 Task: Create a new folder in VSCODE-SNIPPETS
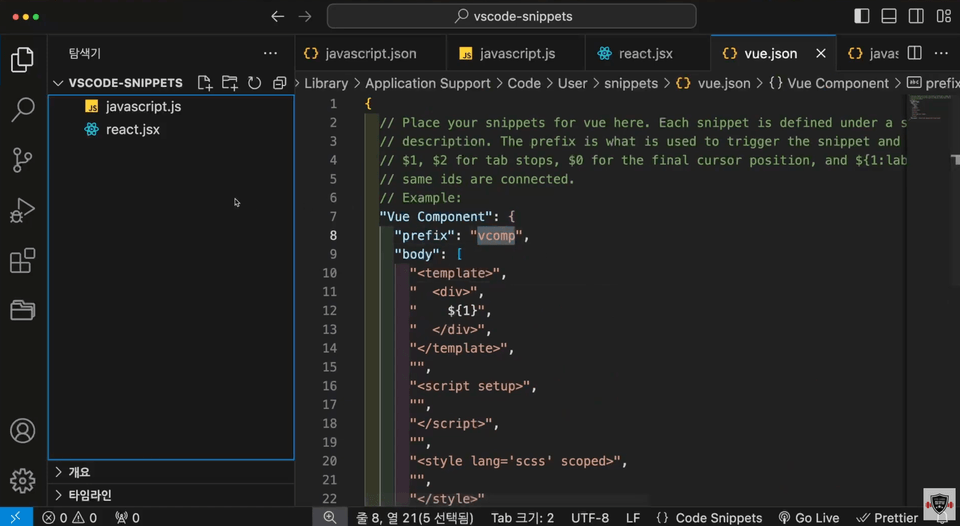click(230, 83)
